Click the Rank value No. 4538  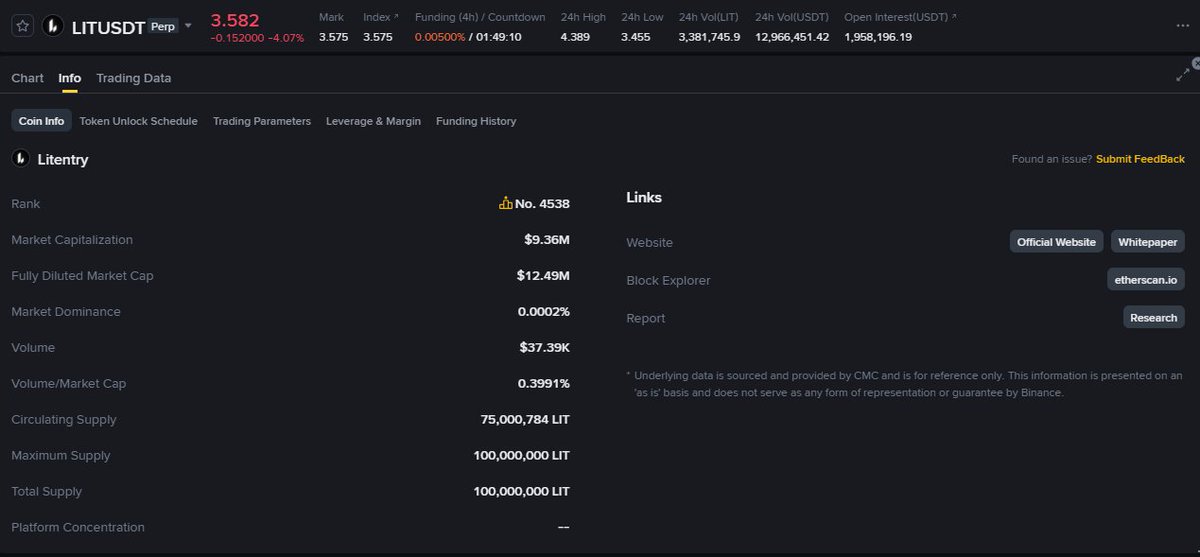pyautogui.click(x=542, y=204)
